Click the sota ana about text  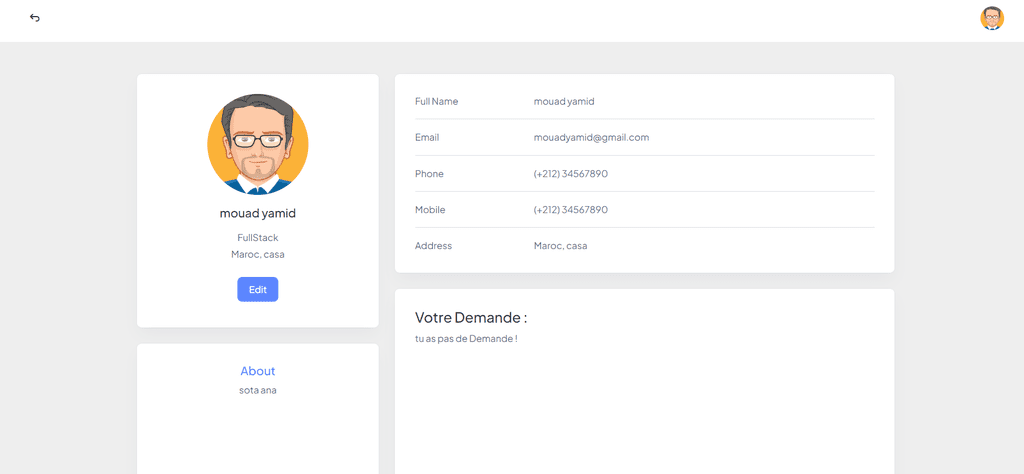click(258, 390)
